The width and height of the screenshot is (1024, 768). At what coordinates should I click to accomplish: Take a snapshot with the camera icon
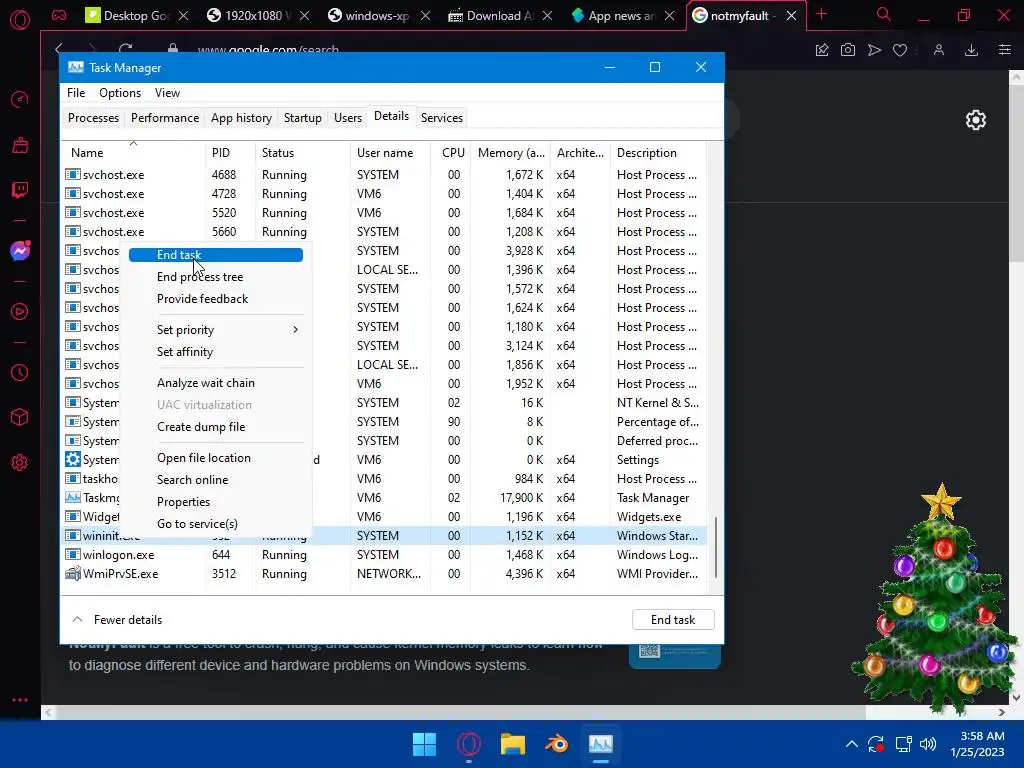[x=848, y=50]
